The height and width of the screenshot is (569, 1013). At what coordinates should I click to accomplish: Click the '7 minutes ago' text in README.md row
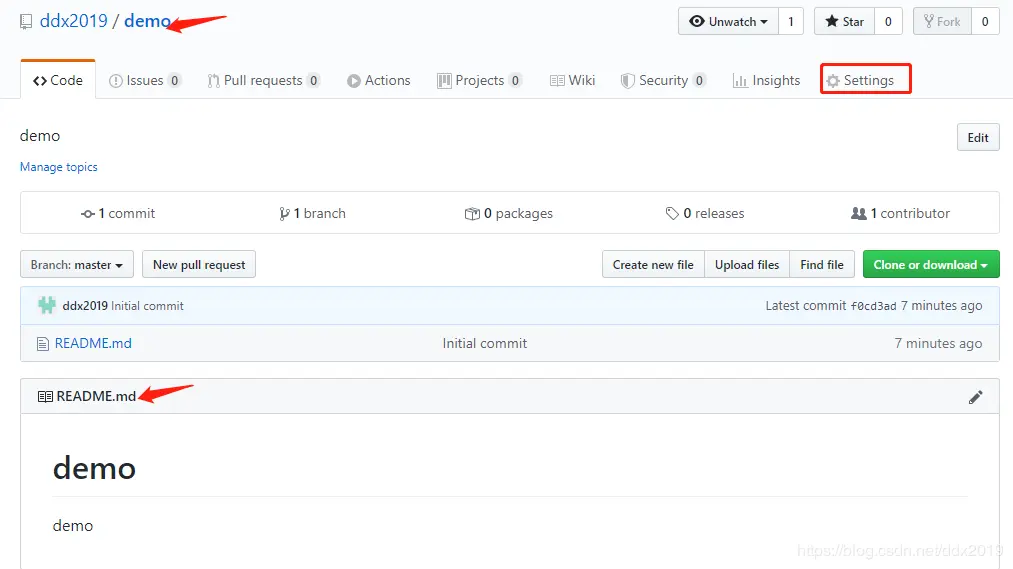(x=938, y=343)
